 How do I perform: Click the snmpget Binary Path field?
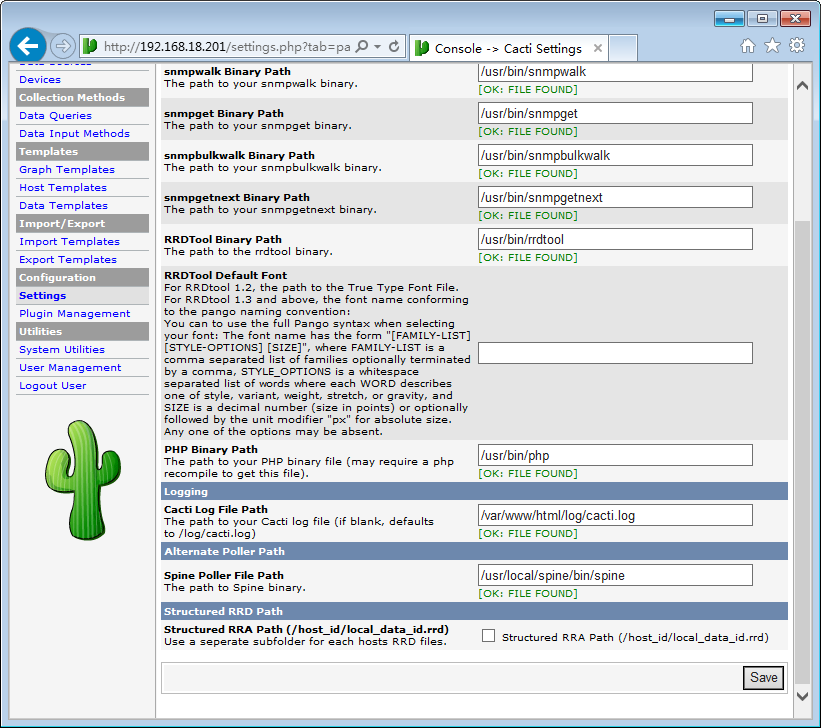[x=615, y=114]
